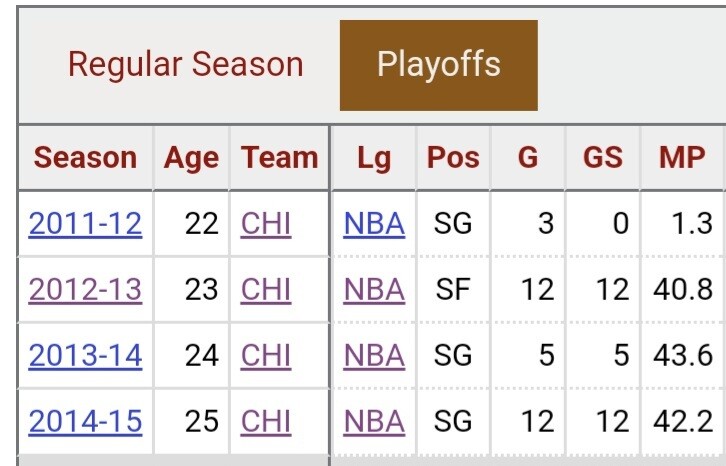Open the 2012-13 season link

click(86, 289)
